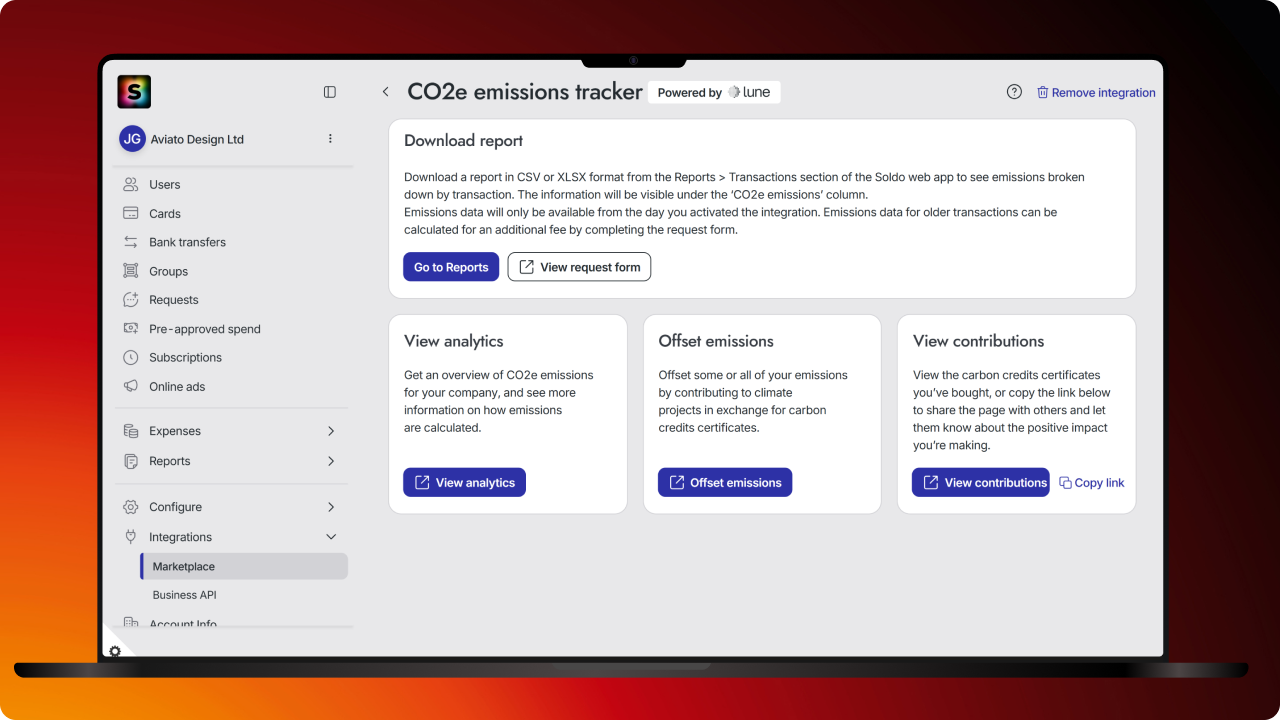The height and width of the screenshot is (720, 1280).
Task: Collapse the Integrations submenu chevron
Action: [331, 537]
